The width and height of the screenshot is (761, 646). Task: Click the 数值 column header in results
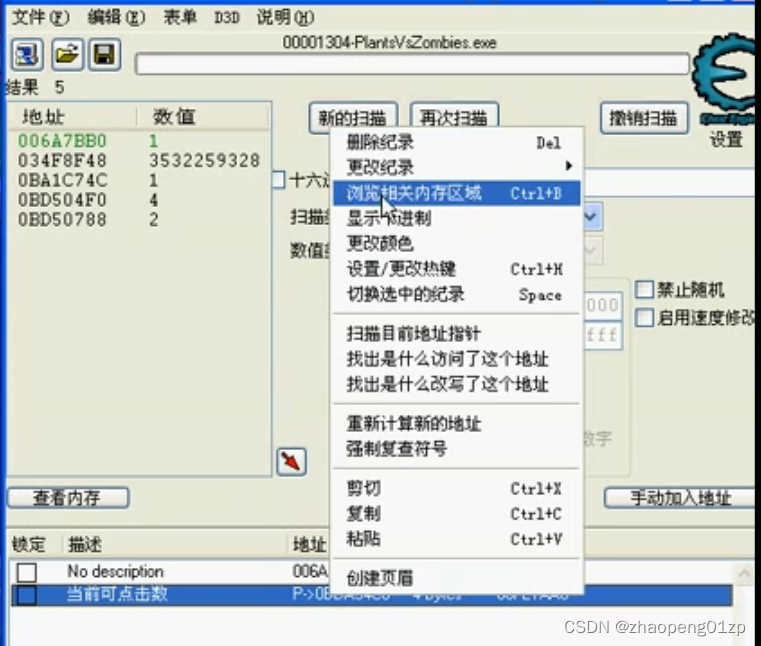204,117
